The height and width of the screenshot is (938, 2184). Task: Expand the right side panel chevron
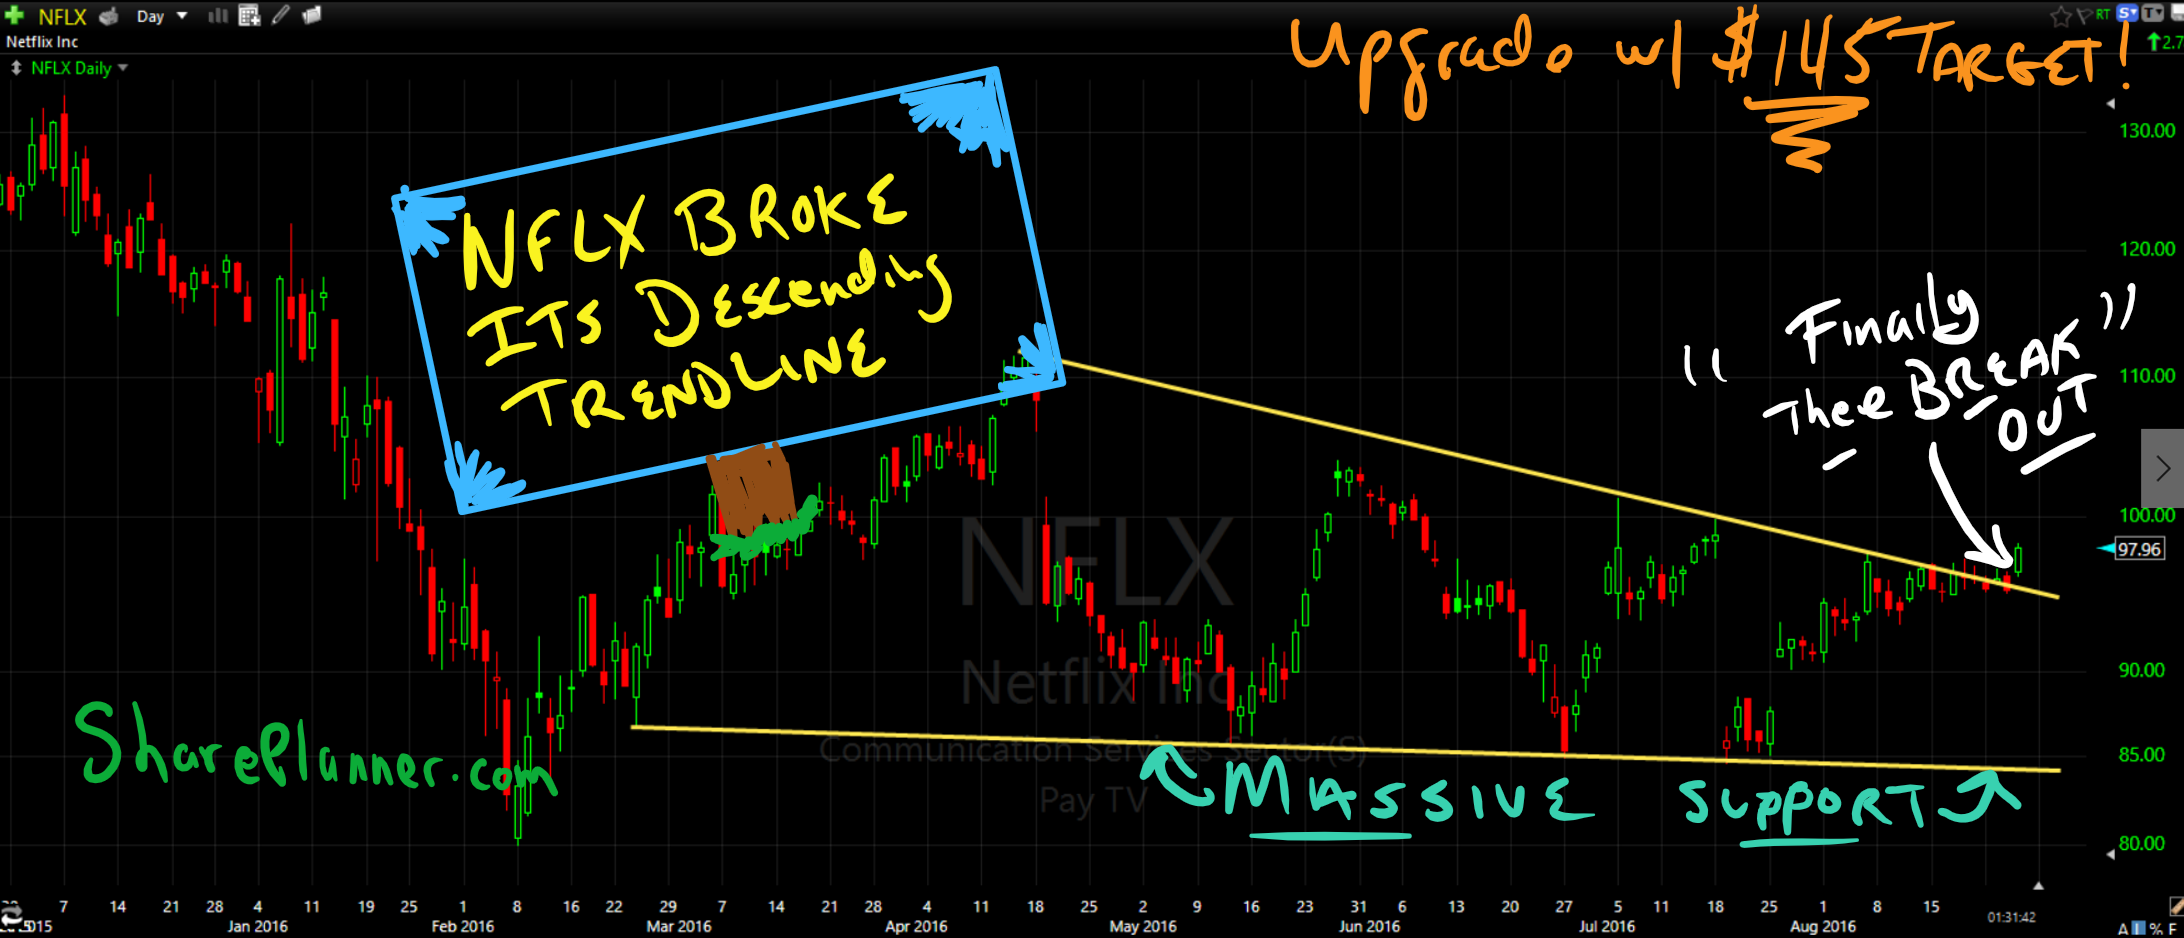tap(2162, 468)
